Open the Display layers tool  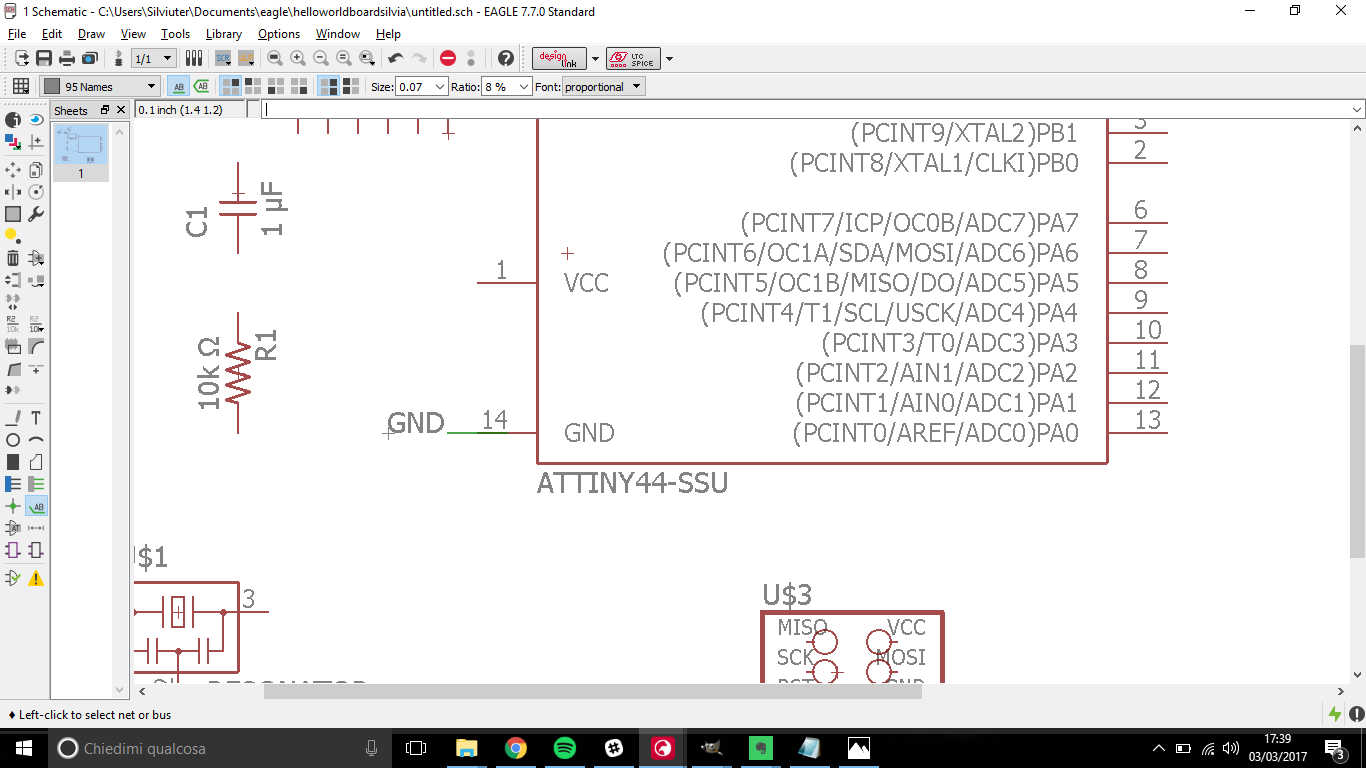point(13,142)
